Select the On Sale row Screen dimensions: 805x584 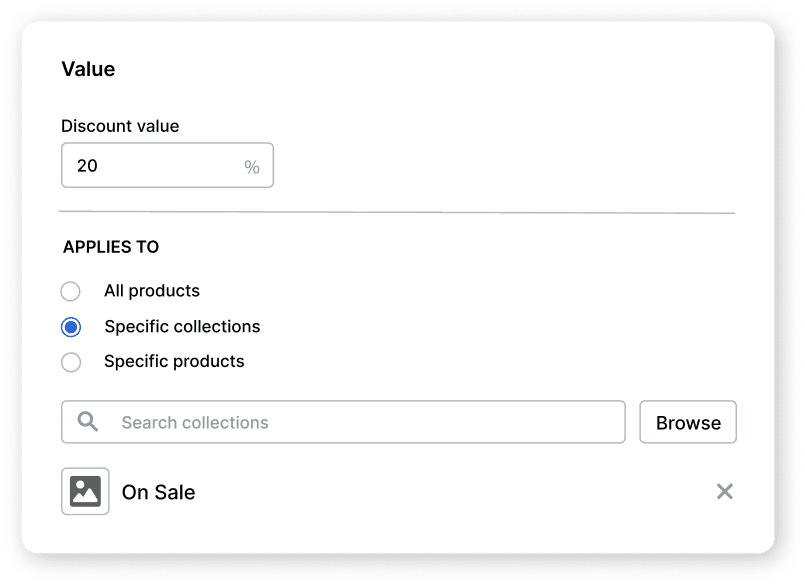[x=400, y=491]
